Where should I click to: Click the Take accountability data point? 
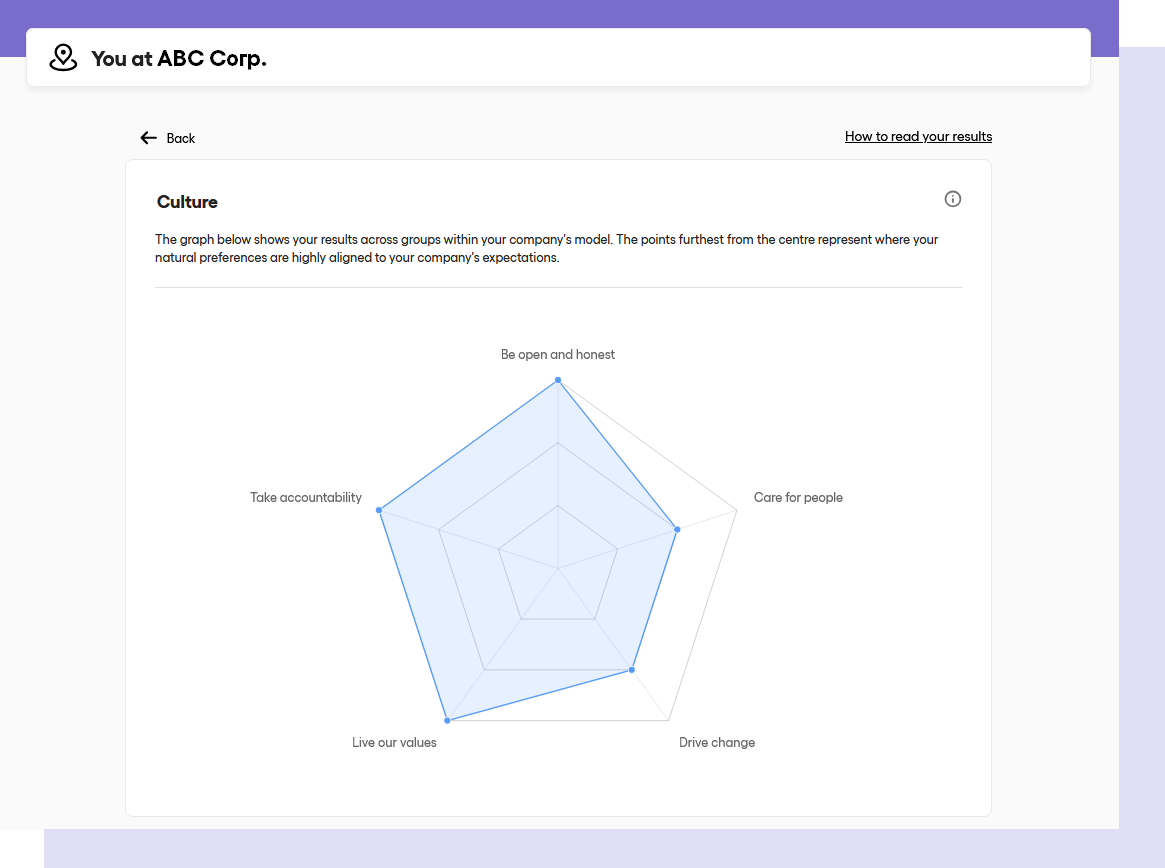coord(379,510)
